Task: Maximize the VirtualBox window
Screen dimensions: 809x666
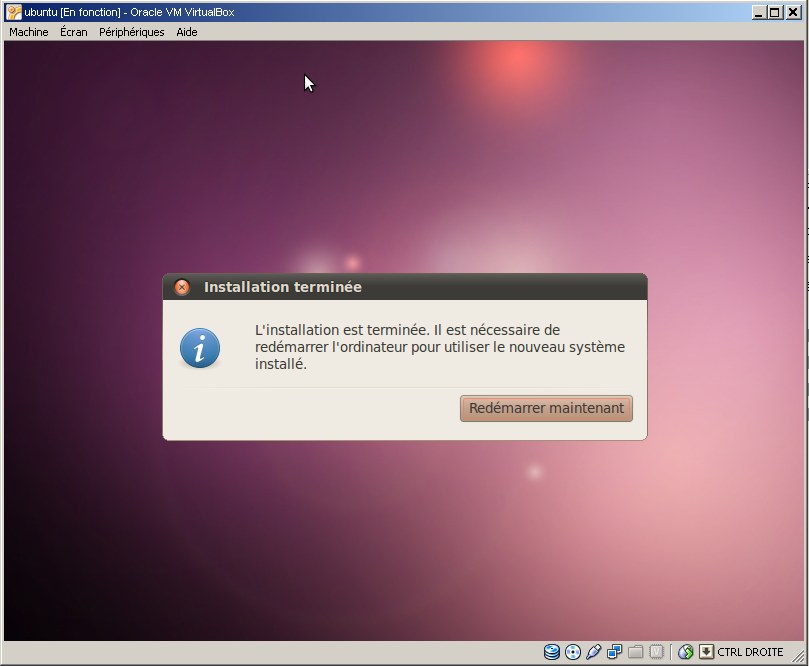Action: (x=775, y=12)
